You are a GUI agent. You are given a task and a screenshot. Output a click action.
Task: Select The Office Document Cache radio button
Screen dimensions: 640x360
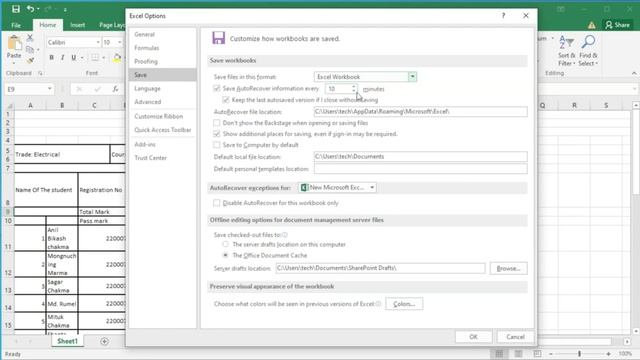(x=225, y=255)
